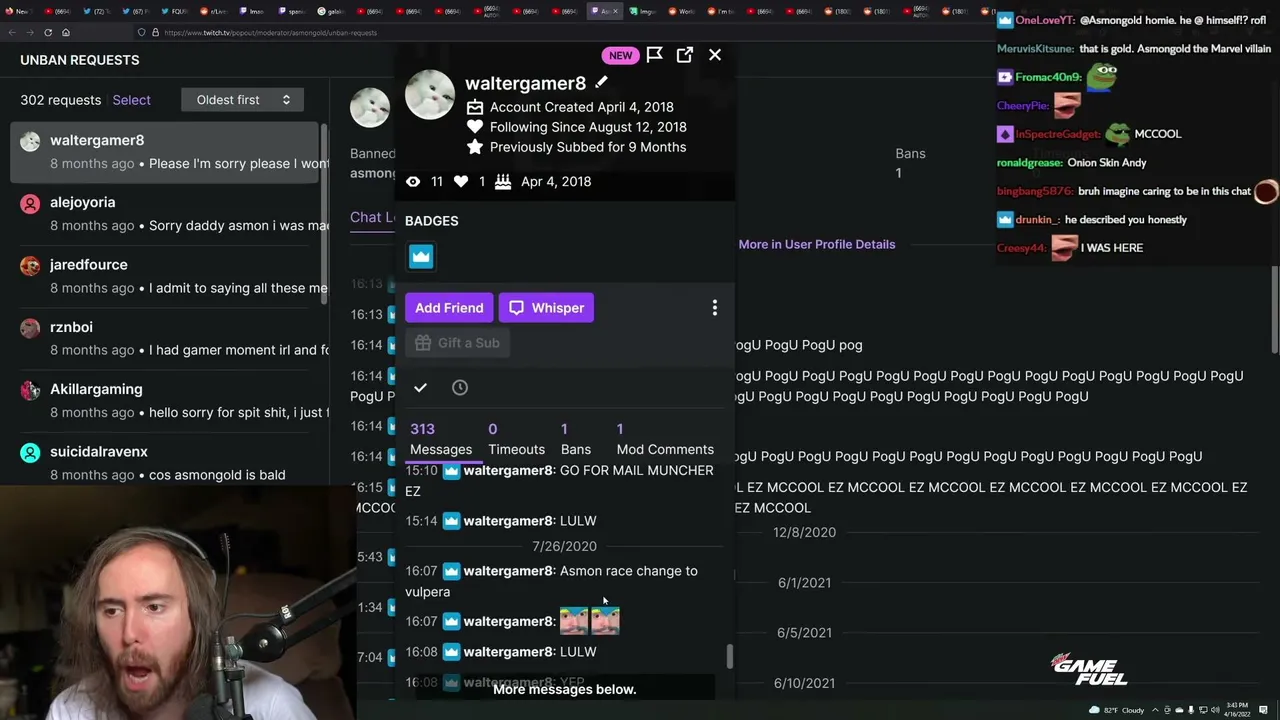This screenshot has height=720, width=1280.
Task: Report waltergamer8 with the flag icon
Action: click(x=654, y=55)
